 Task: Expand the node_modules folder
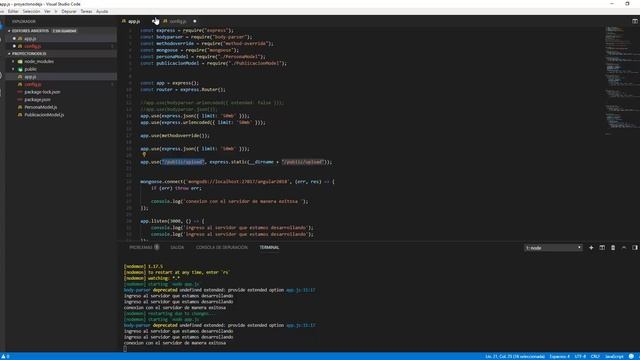(39, 61)
